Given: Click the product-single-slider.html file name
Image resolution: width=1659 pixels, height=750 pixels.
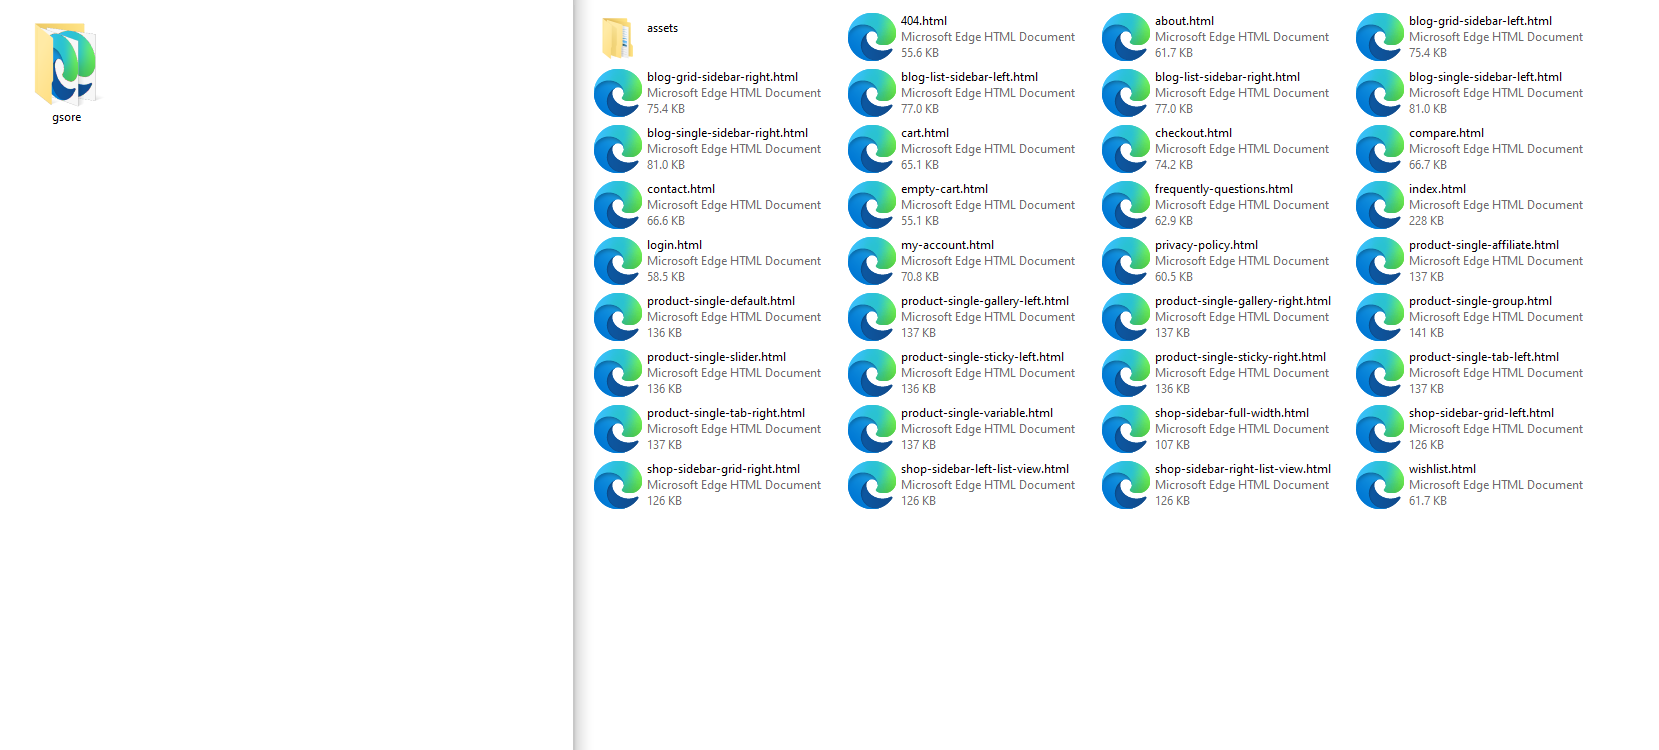Looking at the screenshot, I should tap(716, 357).
